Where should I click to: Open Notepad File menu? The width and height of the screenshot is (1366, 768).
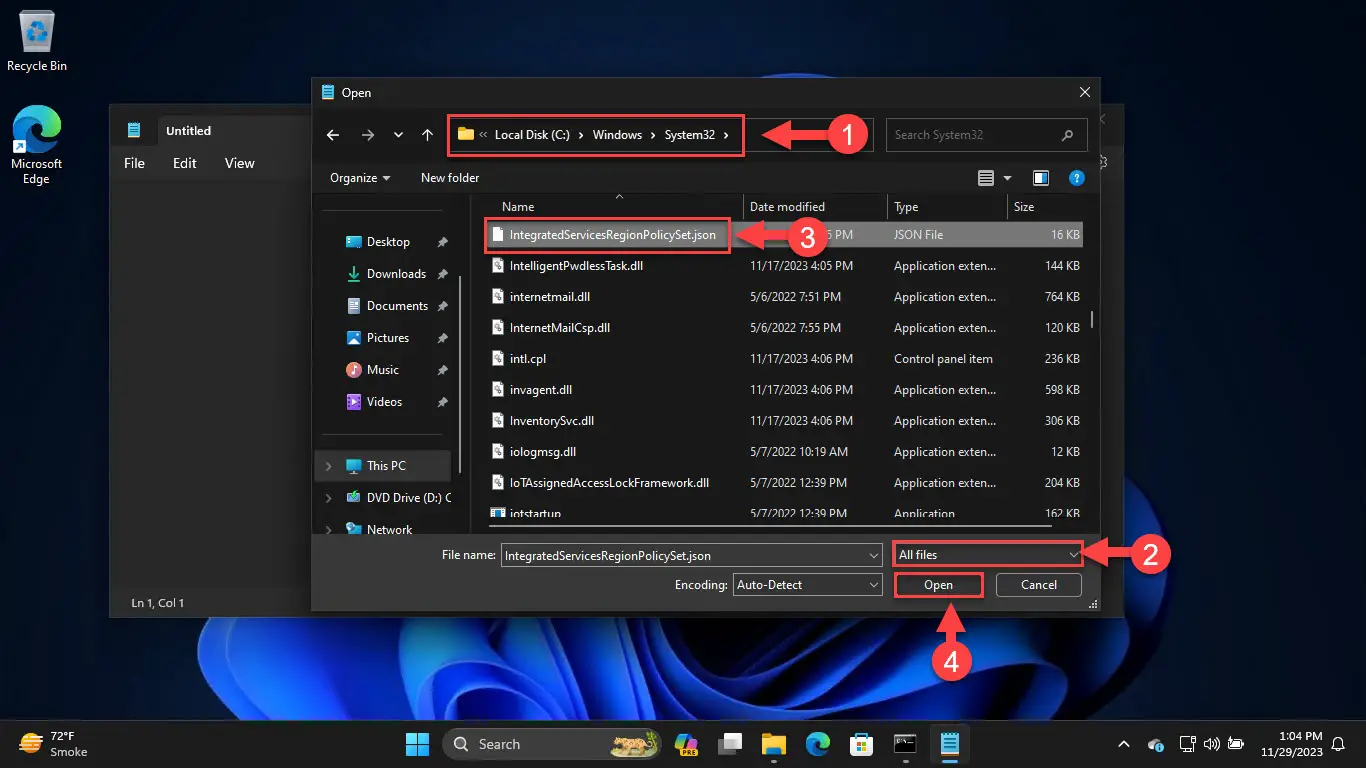click(x=134, y=163)
